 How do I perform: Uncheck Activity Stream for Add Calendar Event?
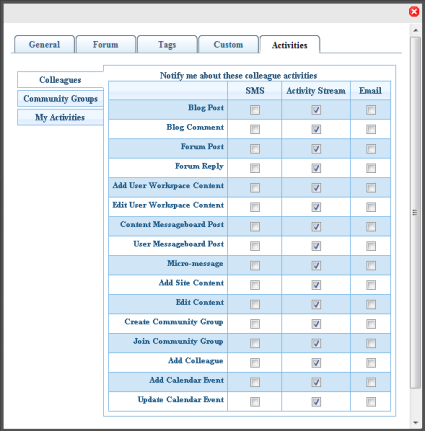316,382
